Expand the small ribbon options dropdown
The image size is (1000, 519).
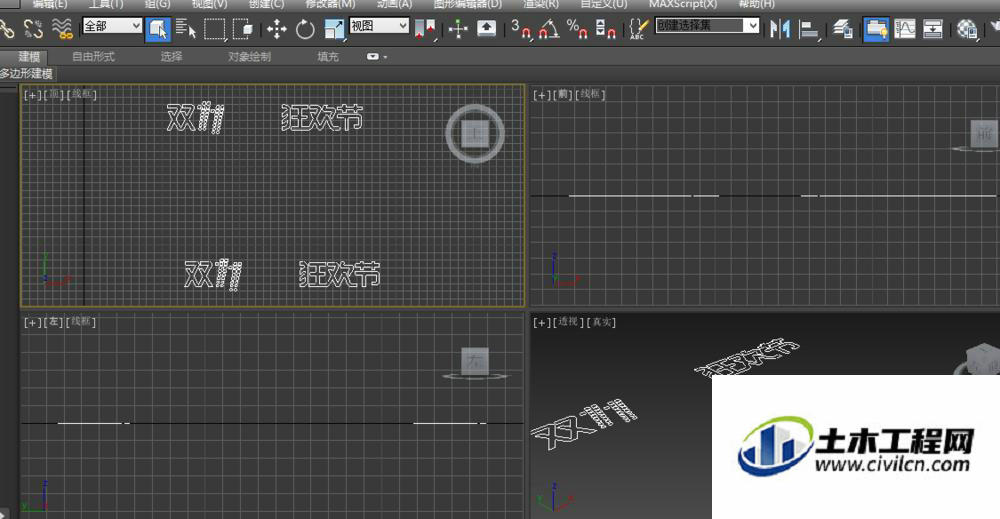tap(376, 57)
